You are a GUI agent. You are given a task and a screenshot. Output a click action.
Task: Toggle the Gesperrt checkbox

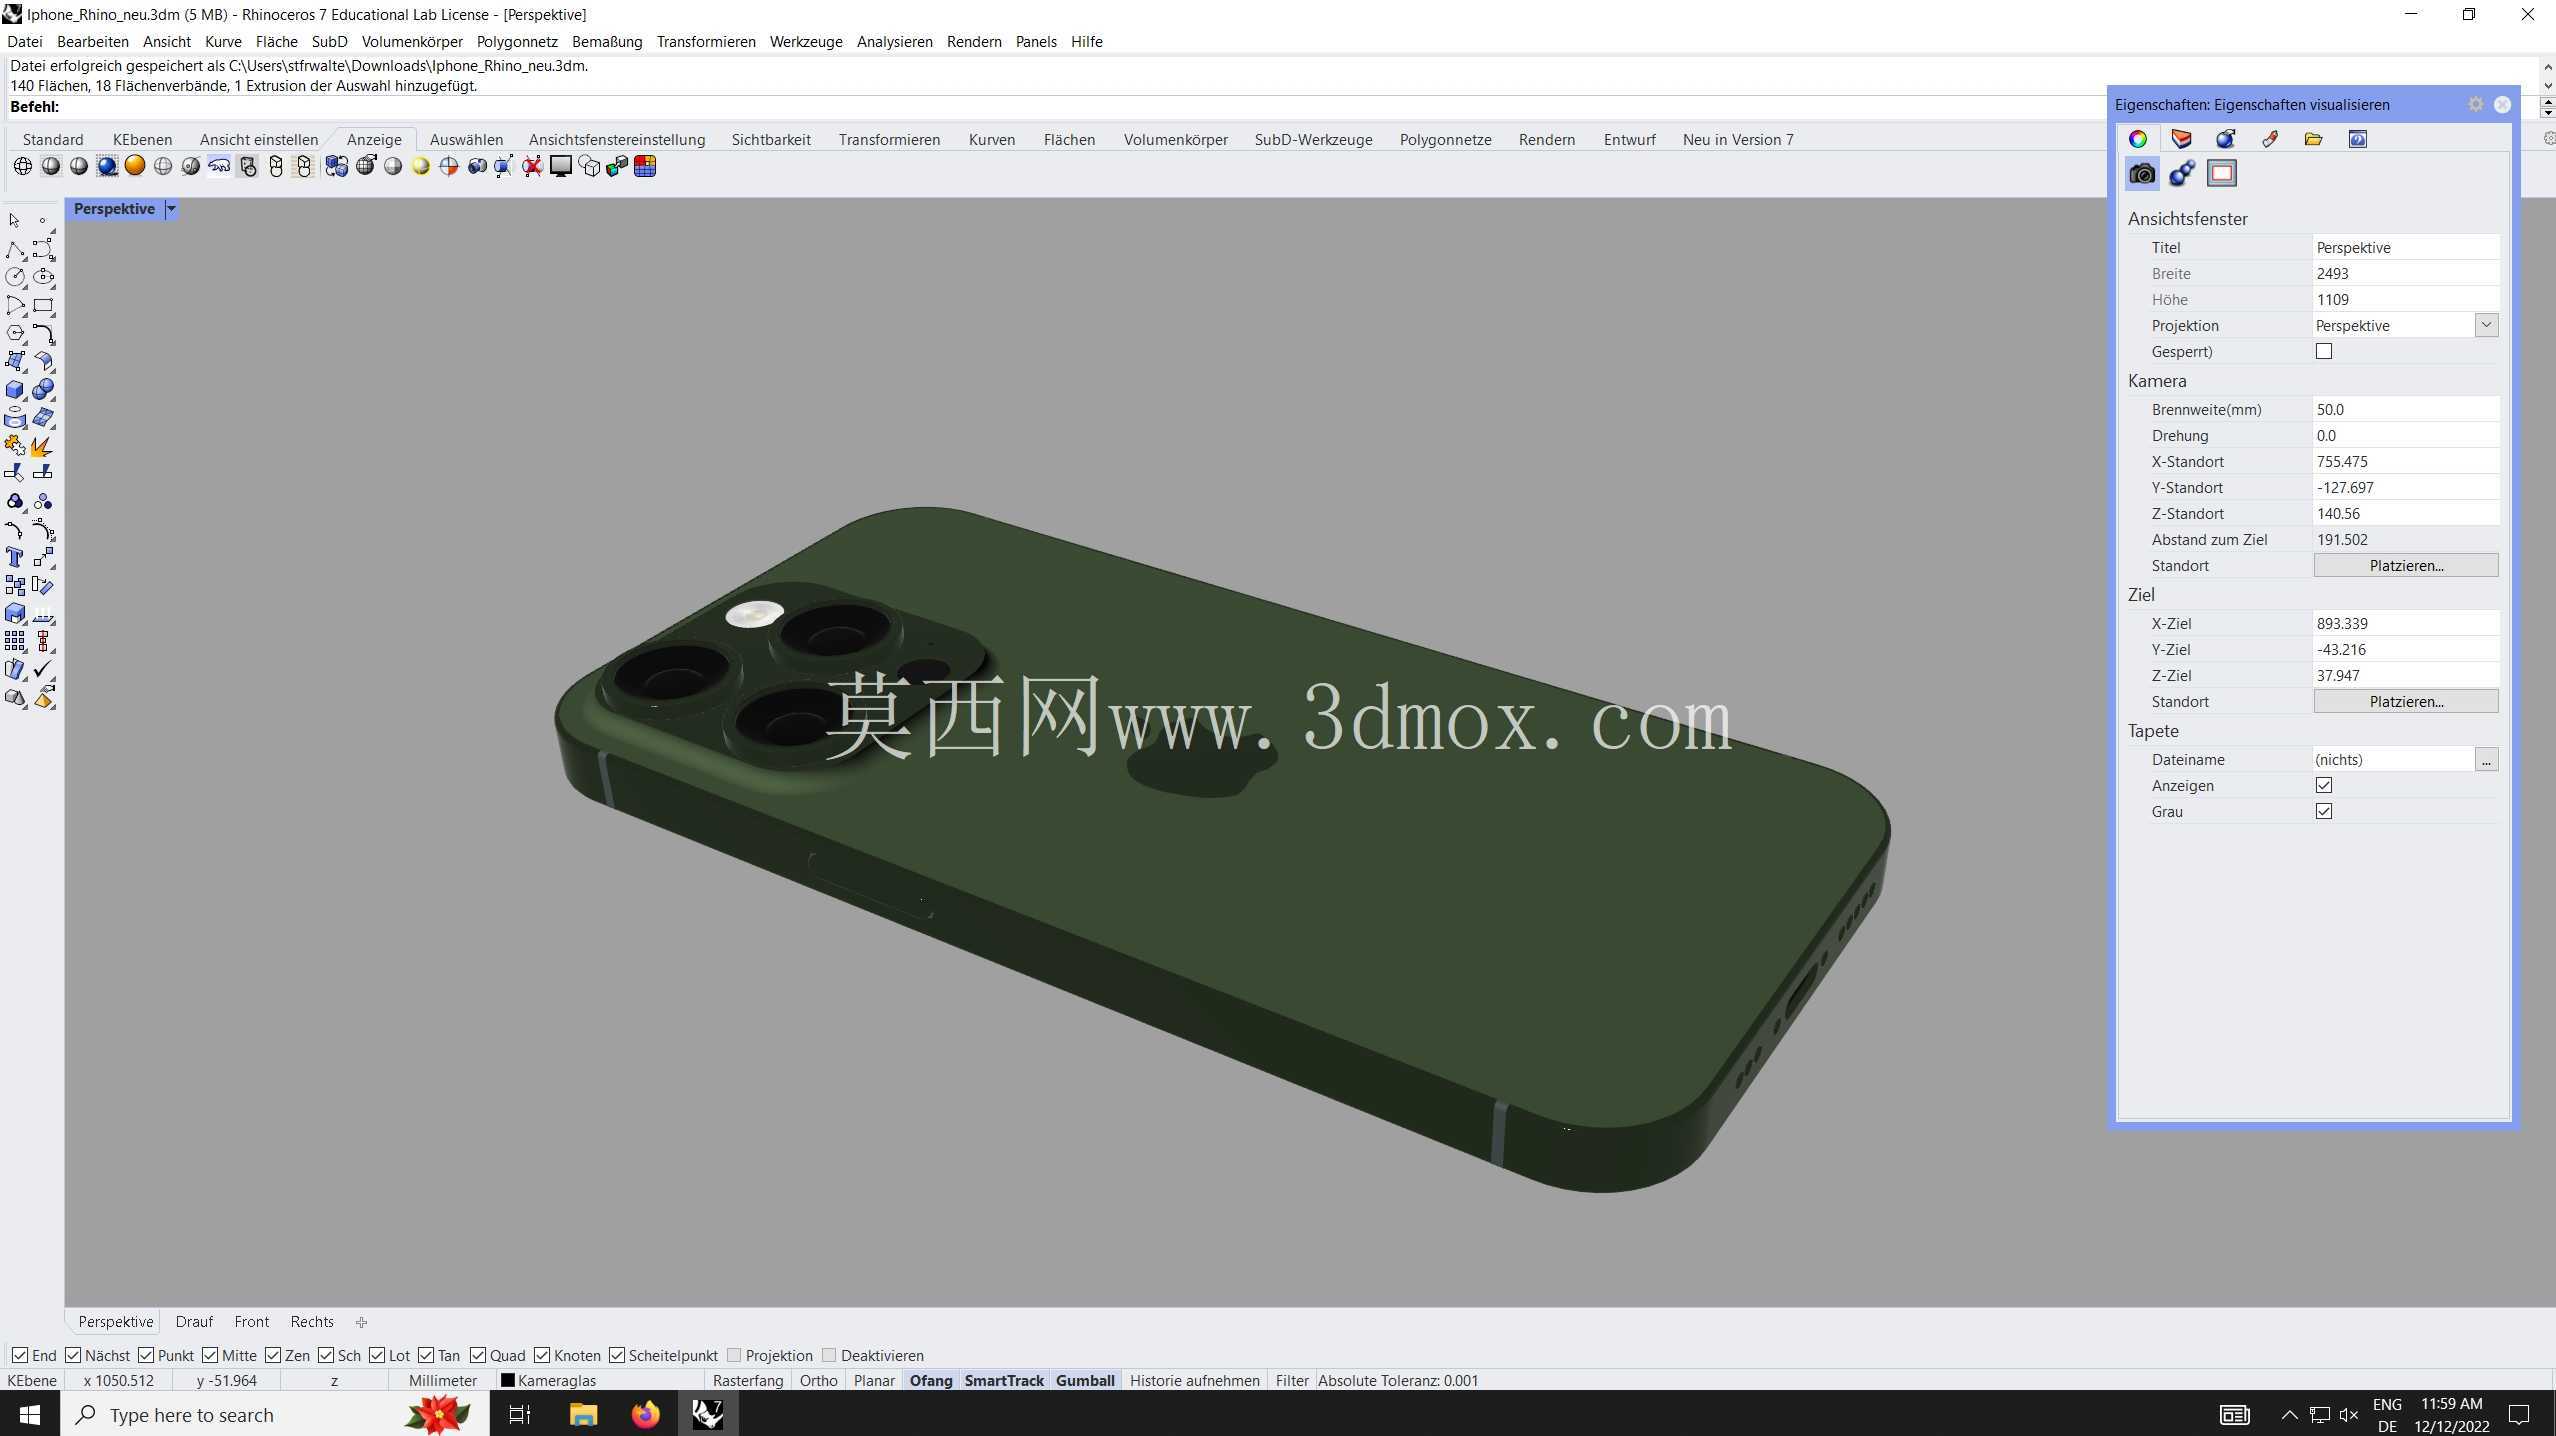click(x=2324, y=351)
